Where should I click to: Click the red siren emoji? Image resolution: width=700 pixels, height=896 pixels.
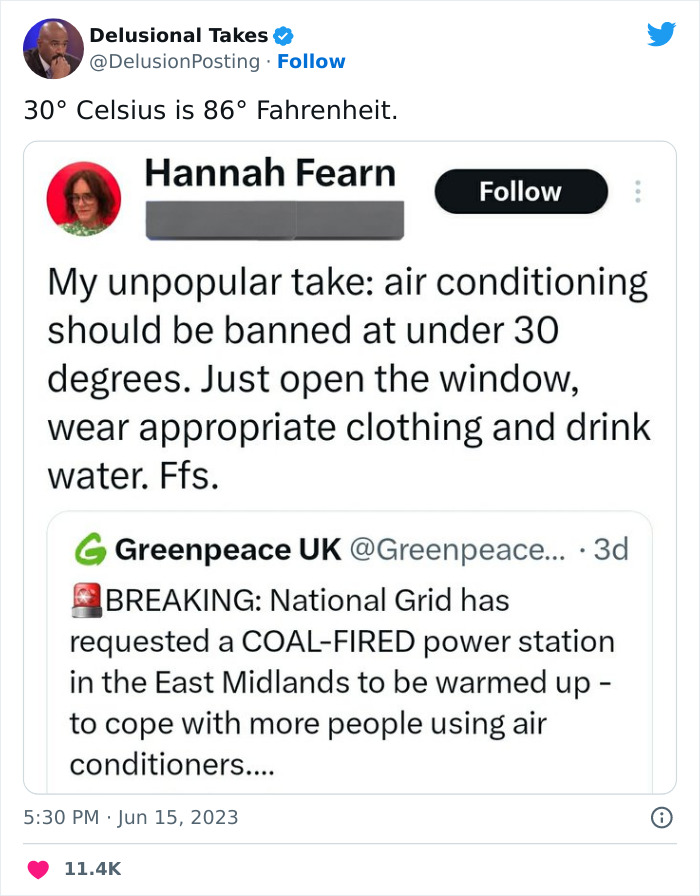[x=88, y=600]
